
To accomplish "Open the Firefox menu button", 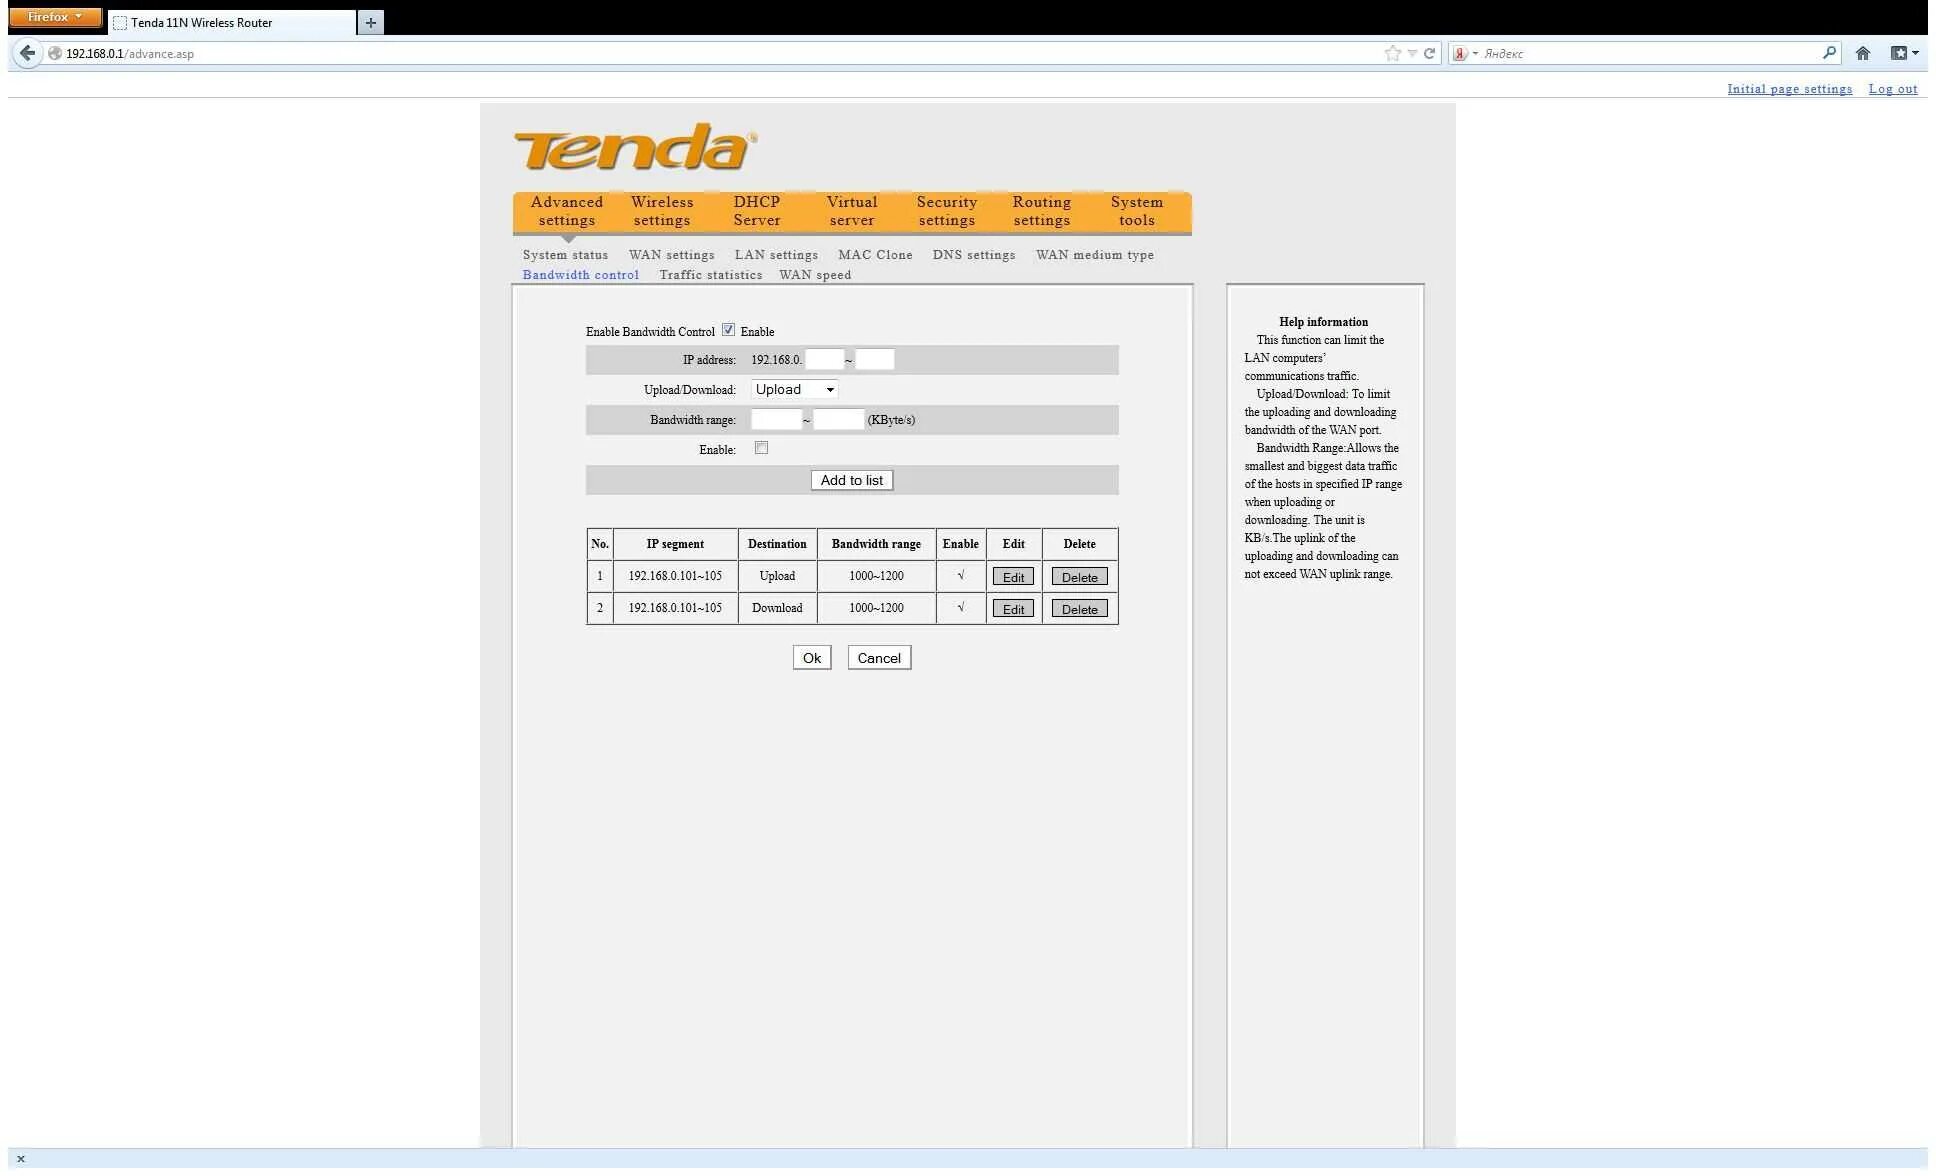I will point(55,17).
